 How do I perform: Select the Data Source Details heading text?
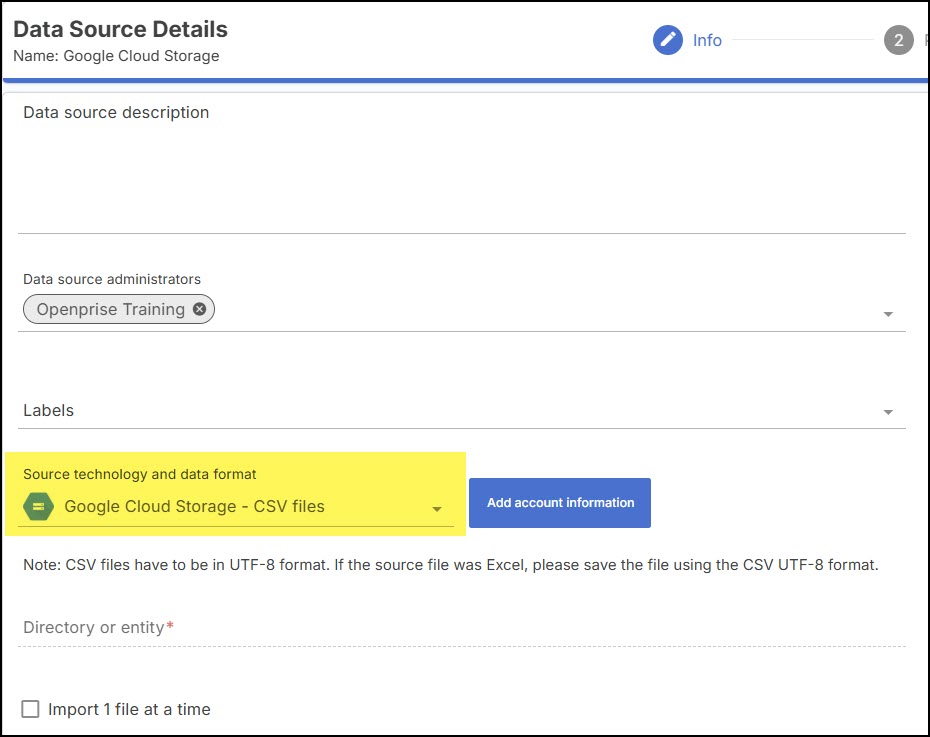(120, 29)
